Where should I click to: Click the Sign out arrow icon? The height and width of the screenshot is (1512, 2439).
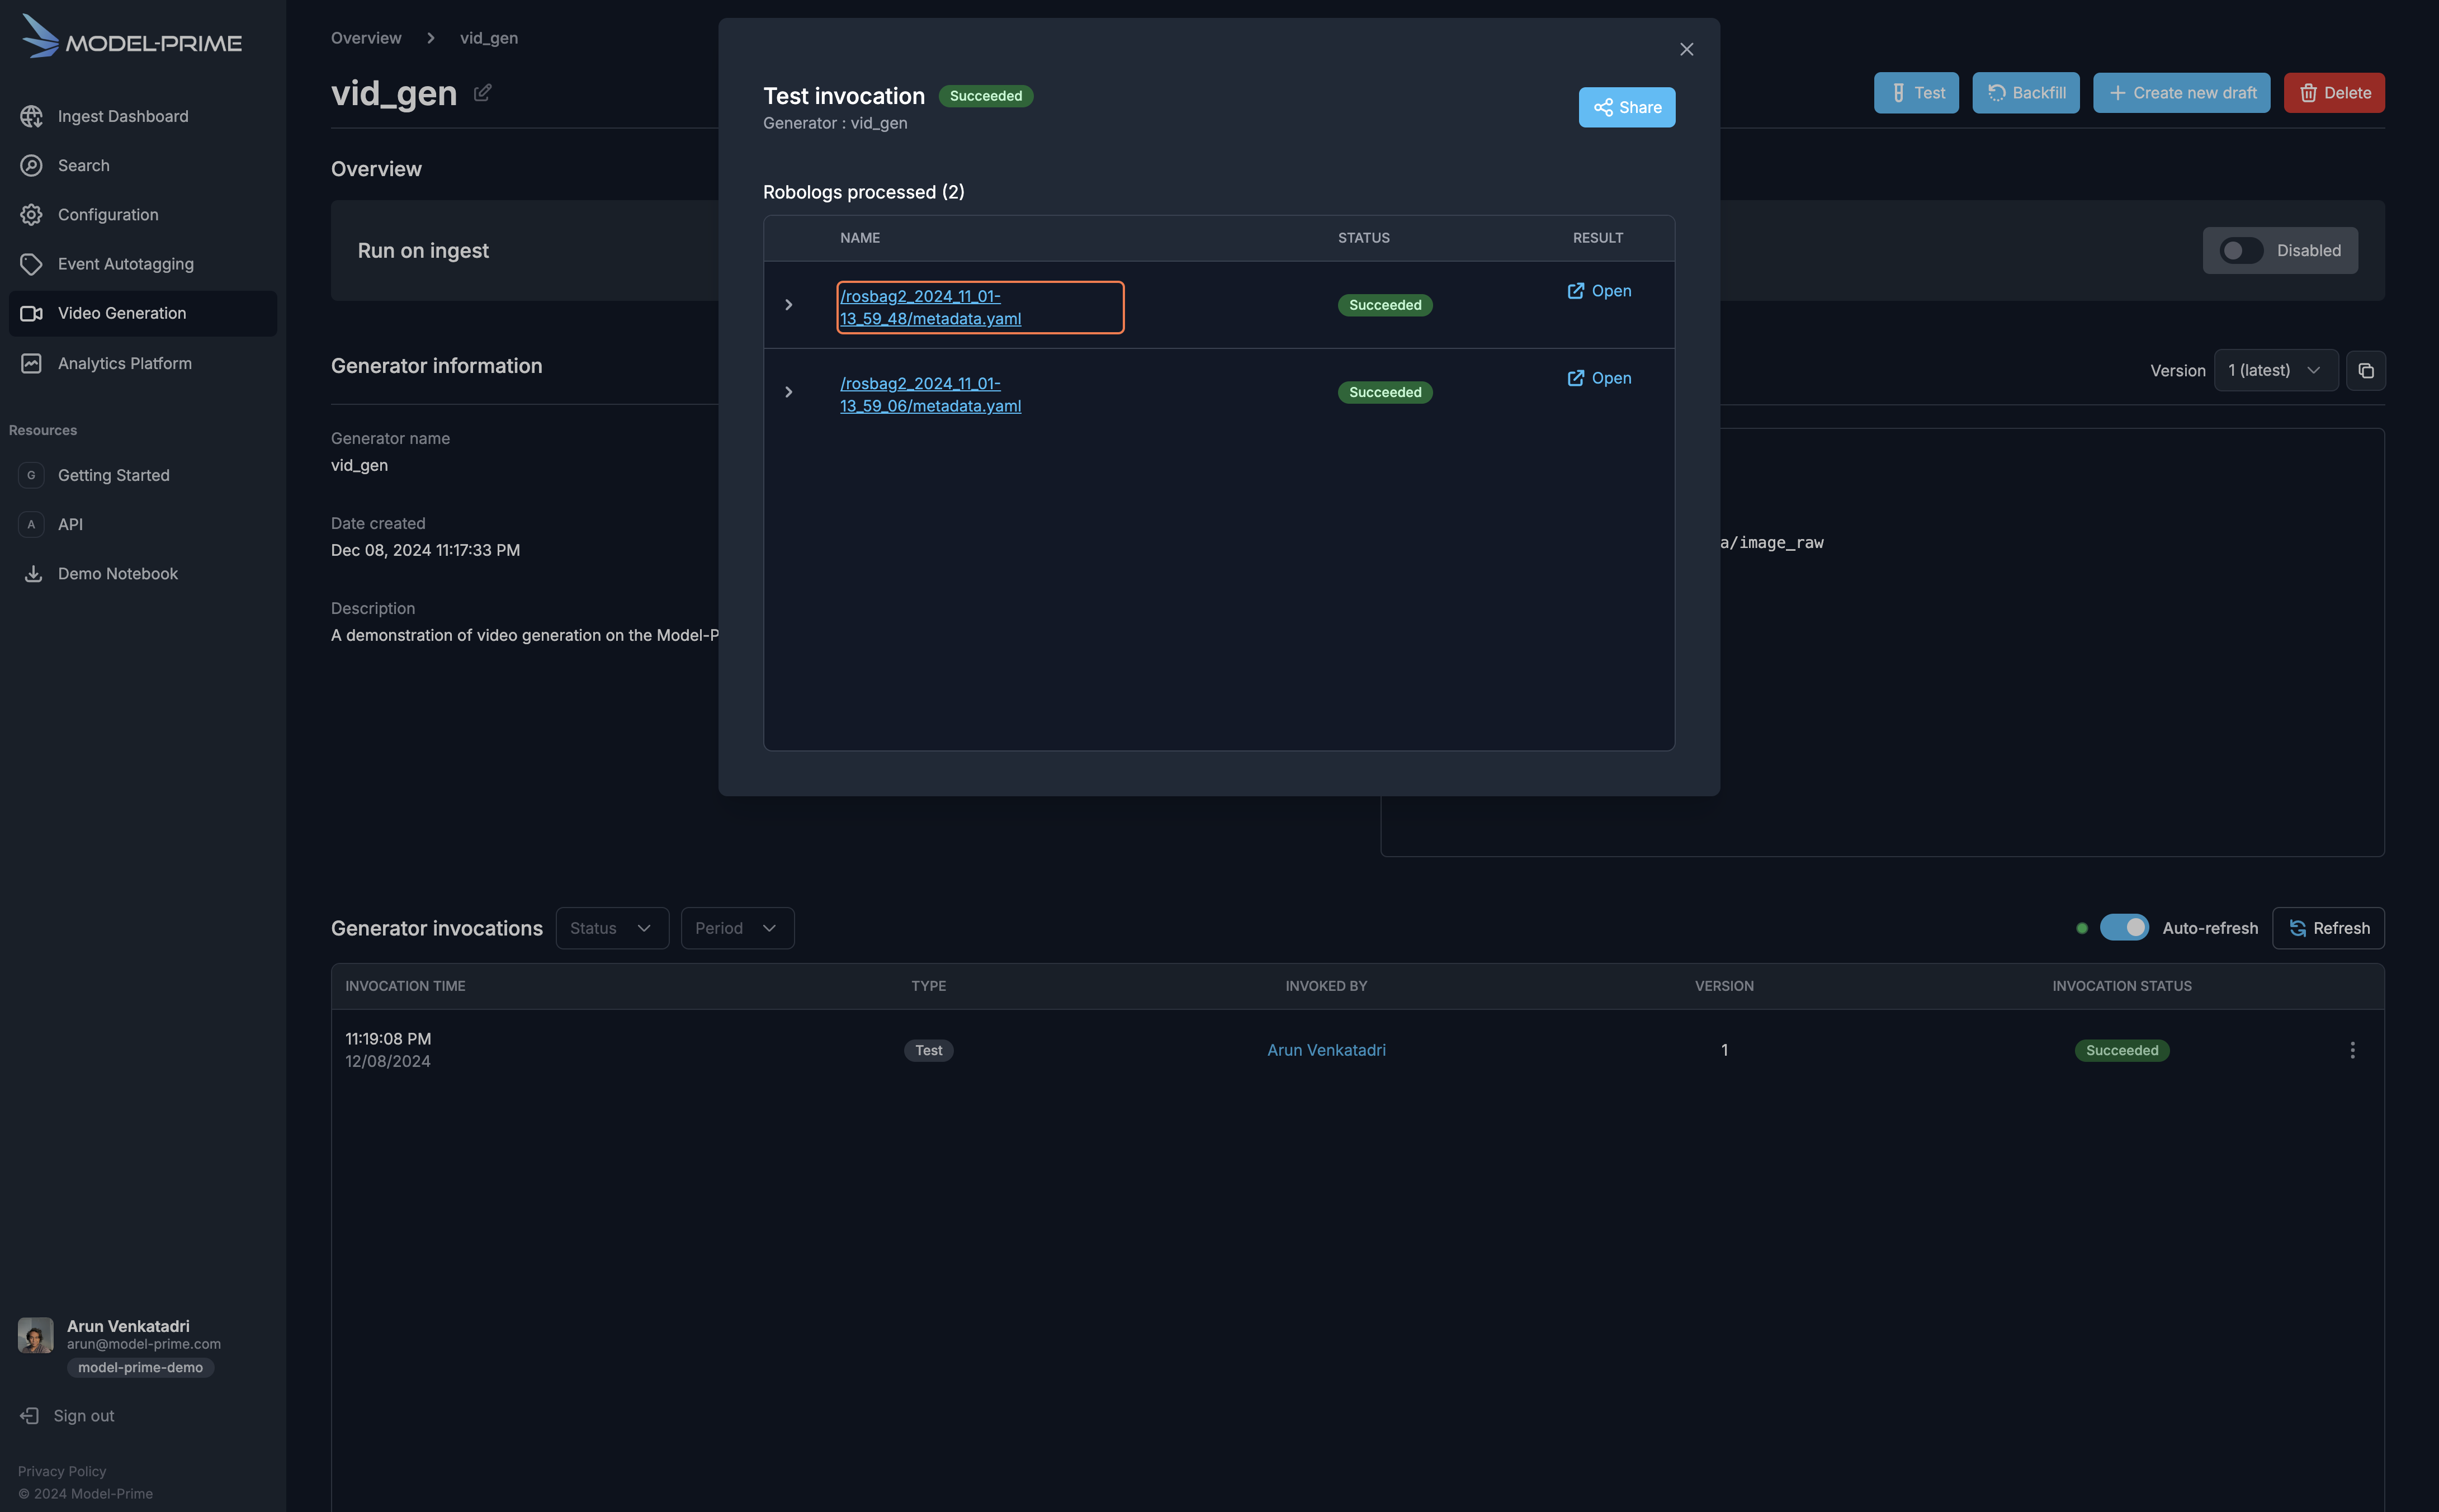(30, 1415)
